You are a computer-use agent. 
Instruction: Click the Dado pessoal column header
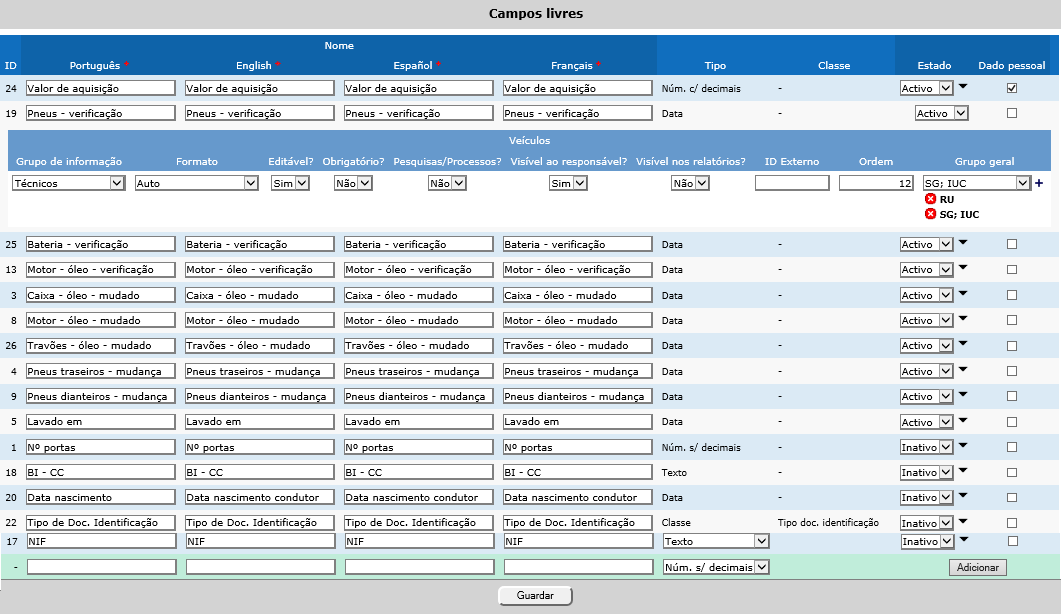point(1012,66)
